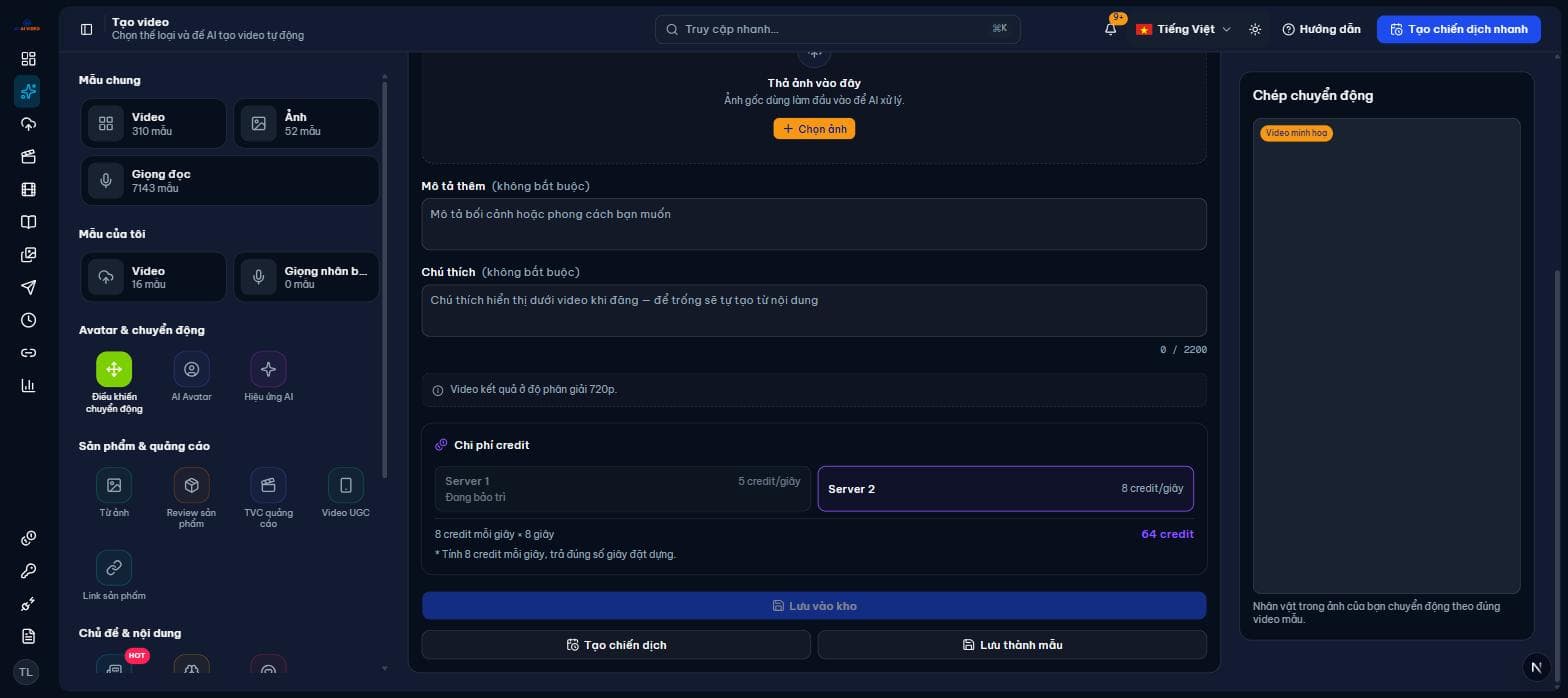Viewport: 1568px width, 698px height.
Task: Choose the Link sản phẩm tile
Action: 114,575
